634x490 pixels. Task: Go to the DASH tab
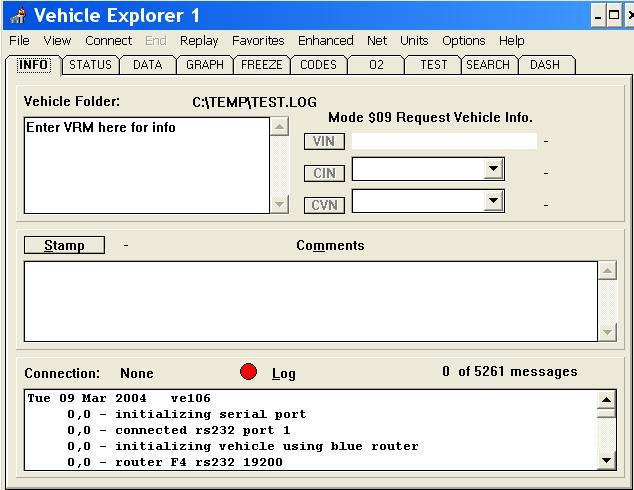click(545, 65)
